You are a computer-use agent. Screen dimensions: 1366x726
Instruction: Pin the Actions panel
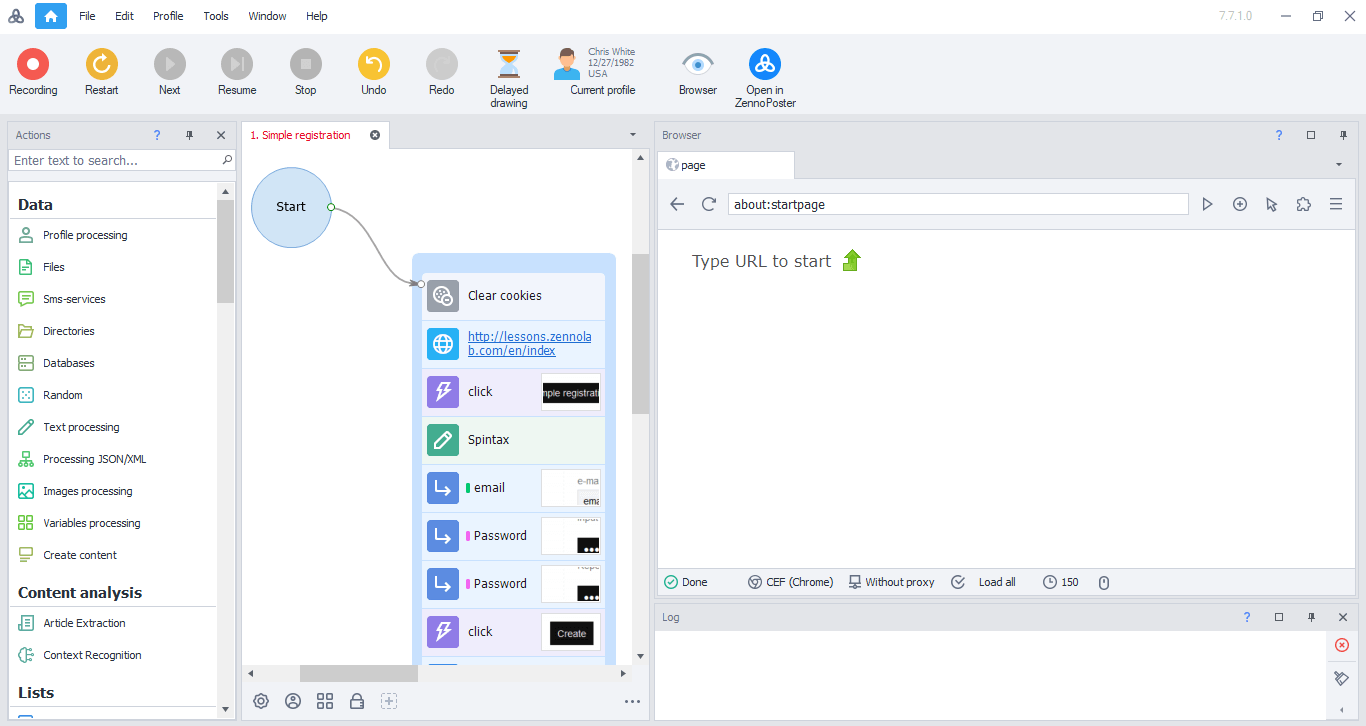point(189,135)
